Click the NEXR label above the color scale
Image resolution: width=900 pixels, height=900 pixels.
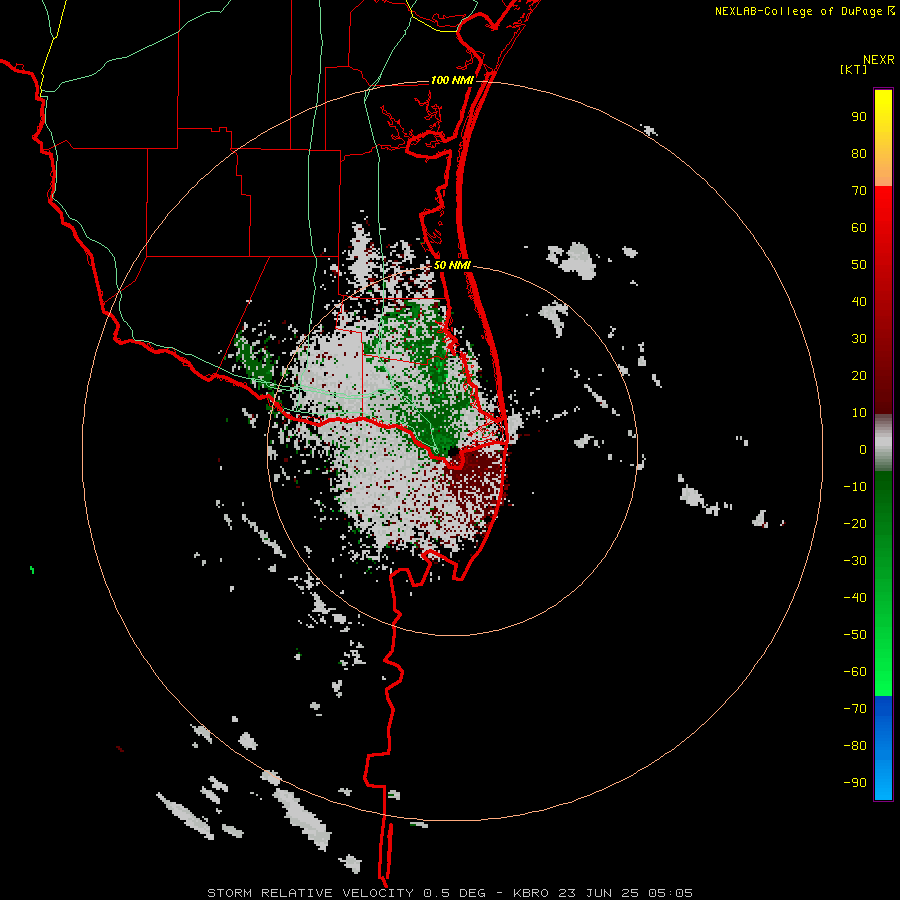tap(878, 60)
